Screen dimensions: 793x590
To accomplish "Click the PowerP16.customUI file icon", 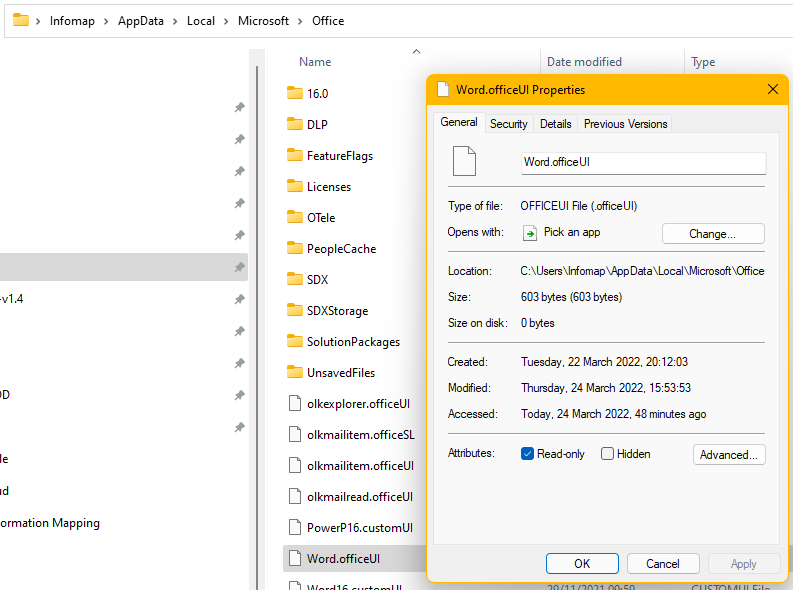I will tap(295, 527).
